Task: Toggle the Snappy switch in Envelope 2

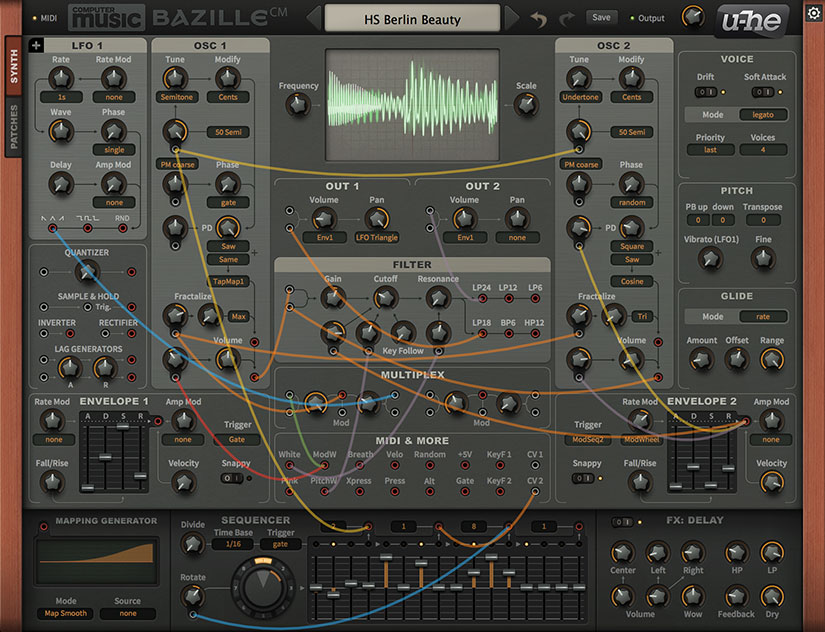Action: [x=585, y=479]
